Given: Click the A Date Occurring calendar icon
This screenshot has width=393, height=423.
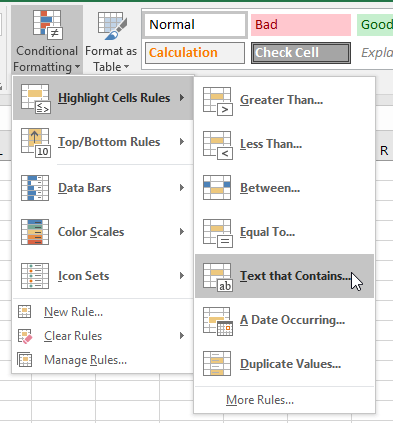Looking at the screenshot, I should point(218,321).
